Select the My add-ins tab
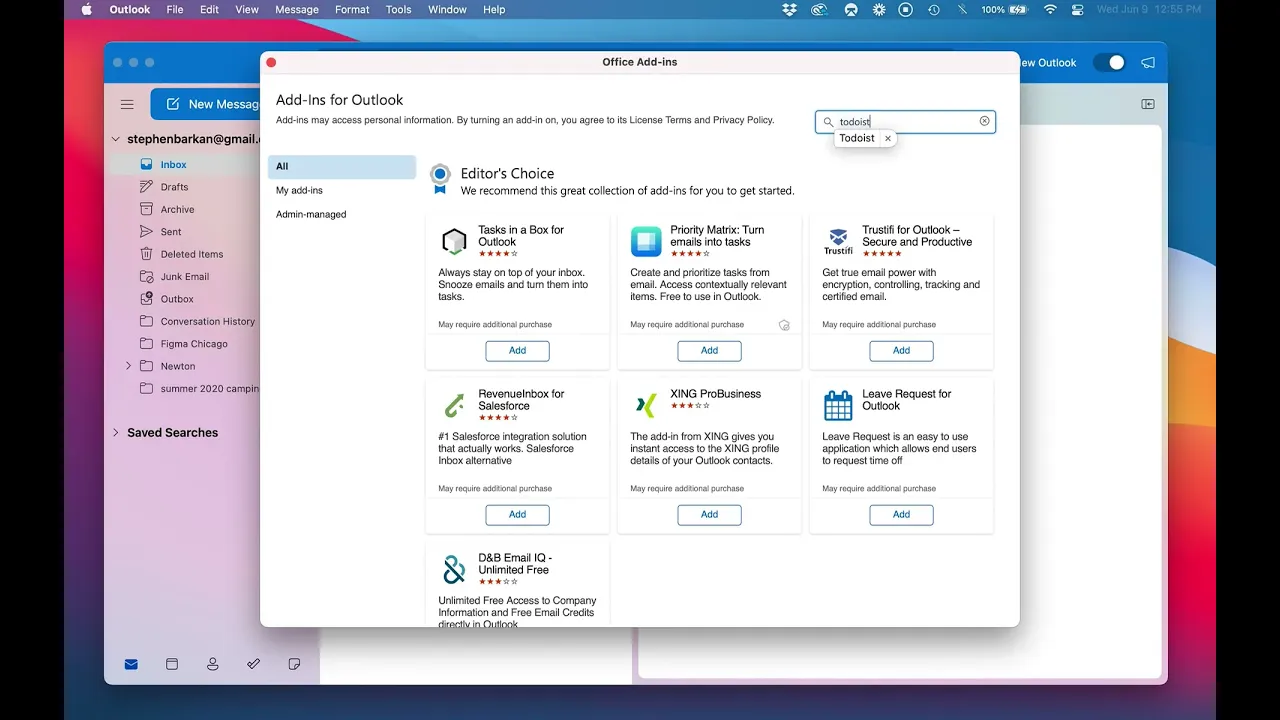This screenshot has width=1280, height=720. point(299,190)
